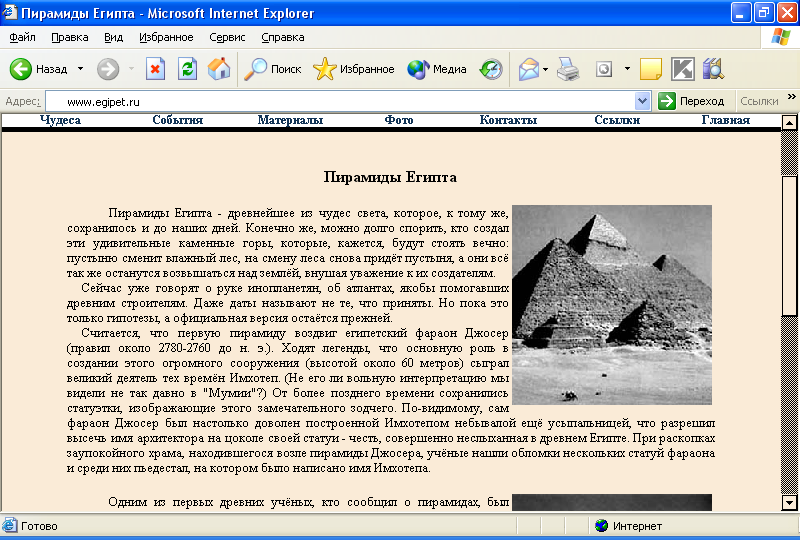Image resolution: width=800 pixels, height=540 pixels.
Task: Click the vertical scrollbar down arrow
Action: pos(789,502)
